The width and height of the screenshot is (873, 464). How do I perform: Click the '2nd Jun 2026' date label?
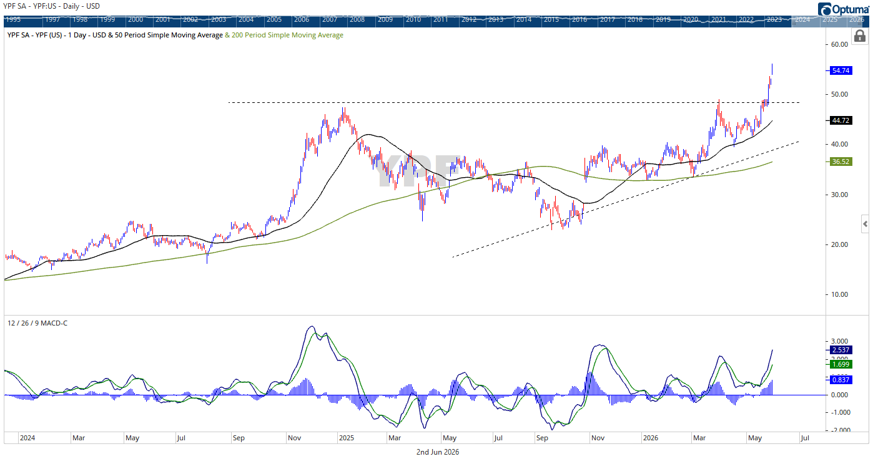[x=438, y=452]
